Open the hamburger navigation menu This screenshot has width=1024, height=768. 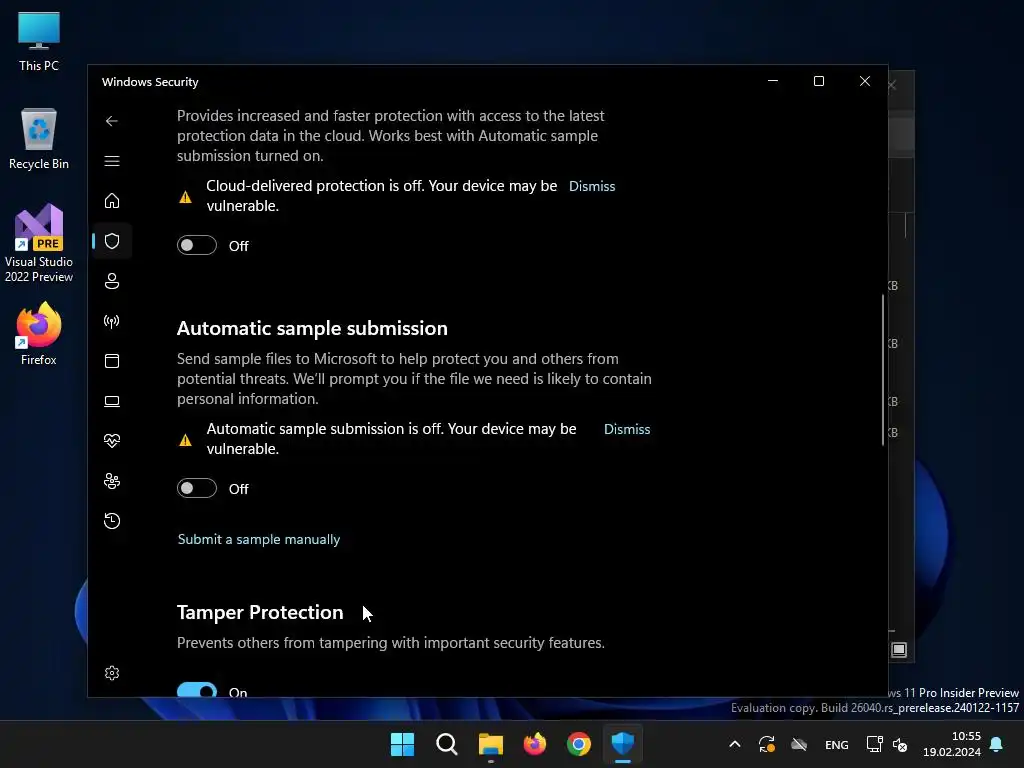[112, 161]
